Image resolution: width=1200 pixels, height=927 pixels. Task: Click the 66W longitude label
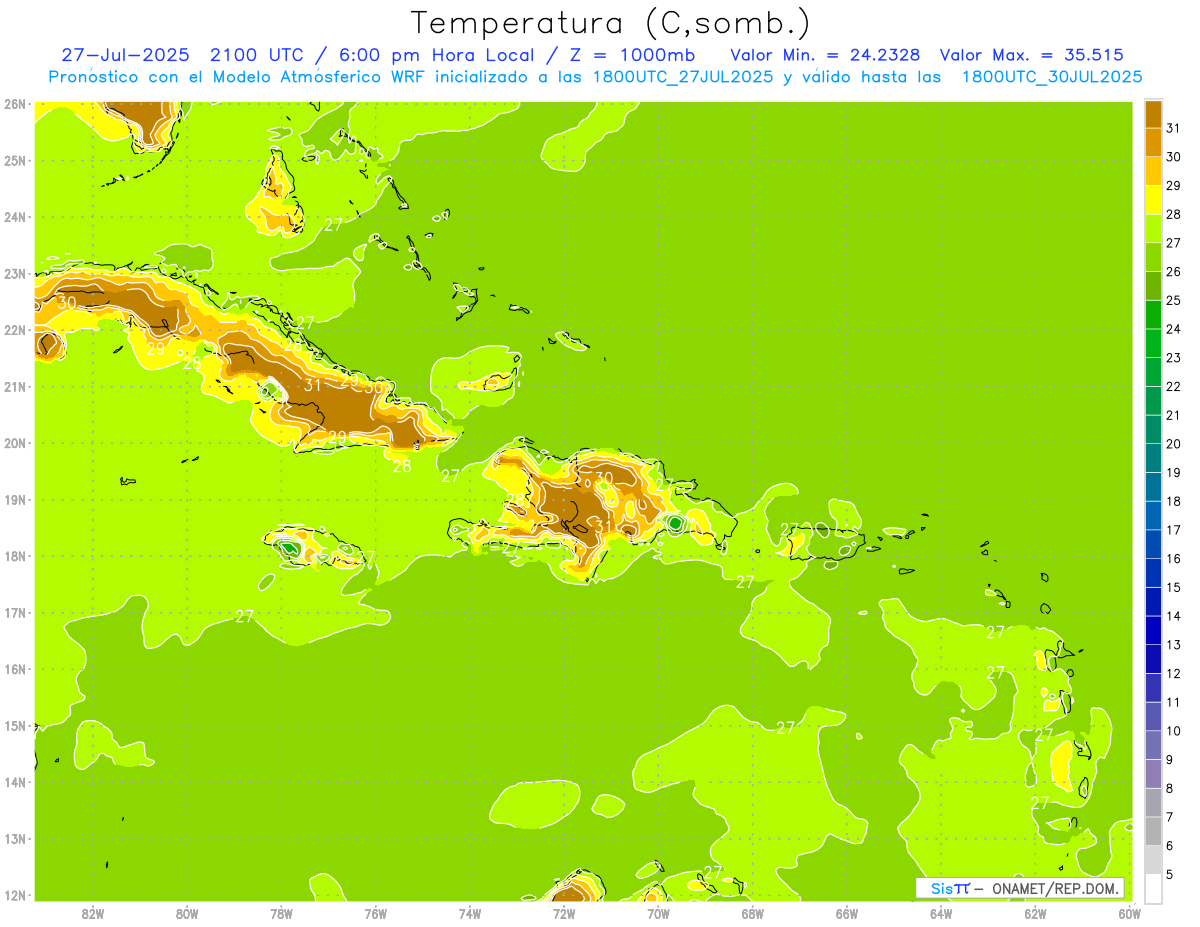(x=846, y=913)
